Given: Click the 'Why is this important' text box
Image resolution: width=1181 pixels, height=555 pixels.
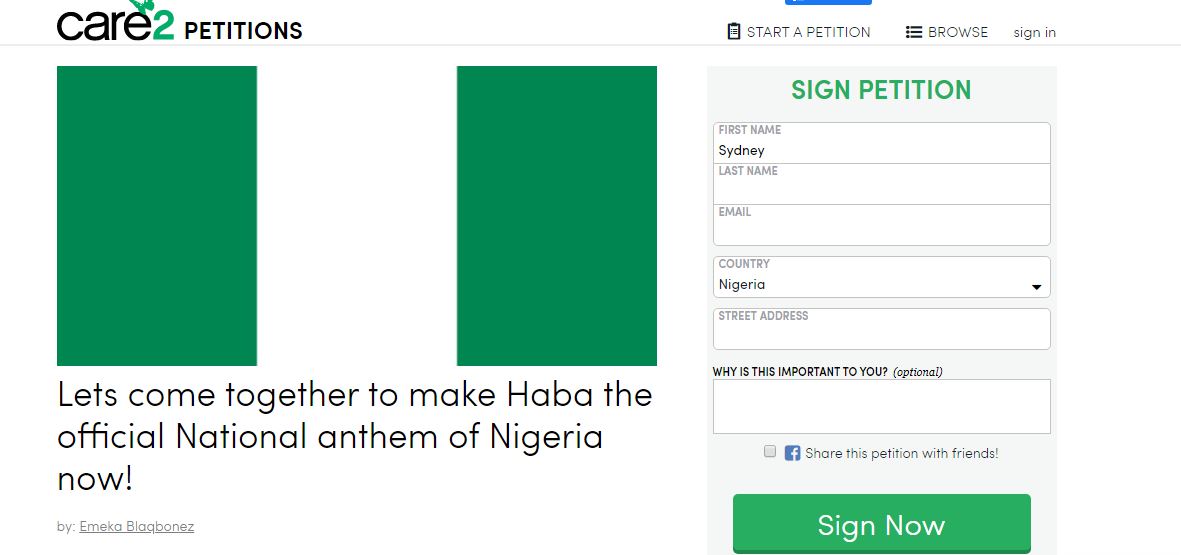Looking at the screenshot, I should tap(881, 406).
